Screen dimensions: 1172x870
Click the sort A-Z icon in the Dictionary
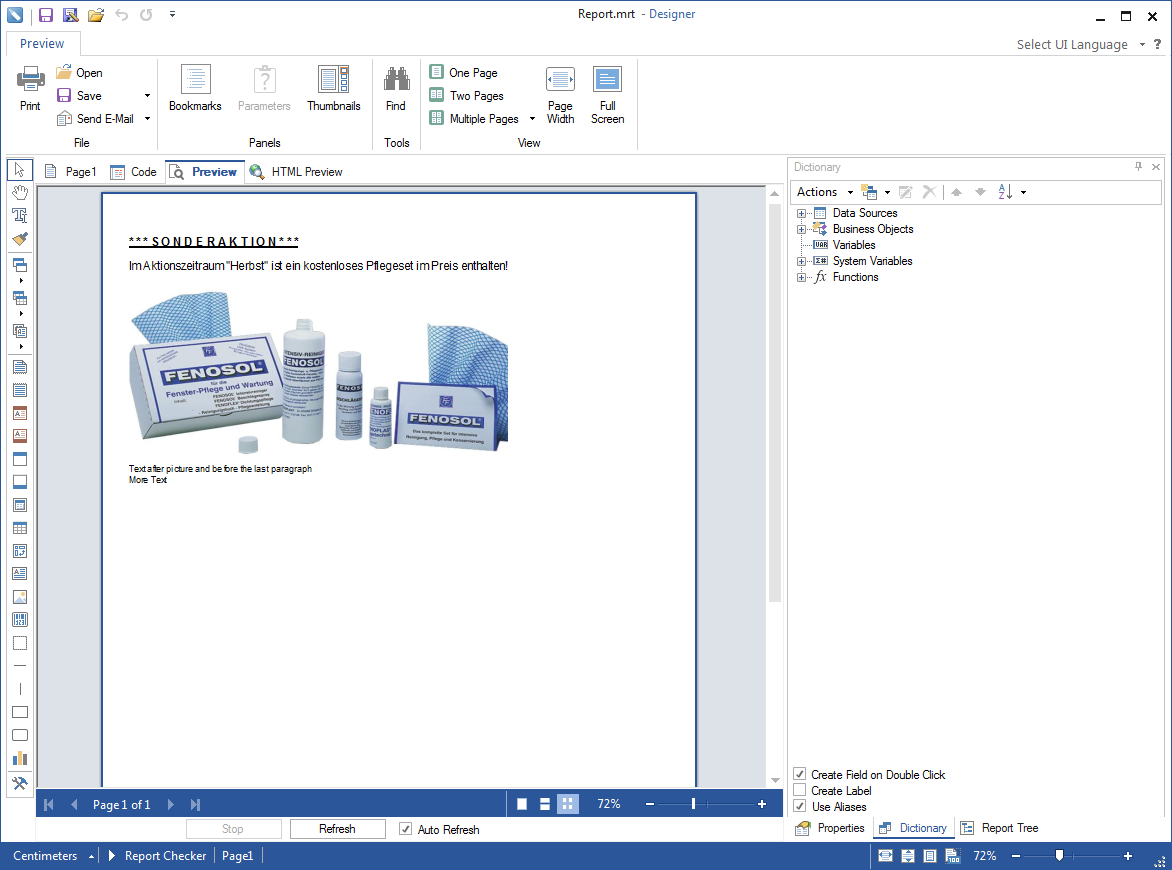pyautogui.click(x=1005, y=192)
